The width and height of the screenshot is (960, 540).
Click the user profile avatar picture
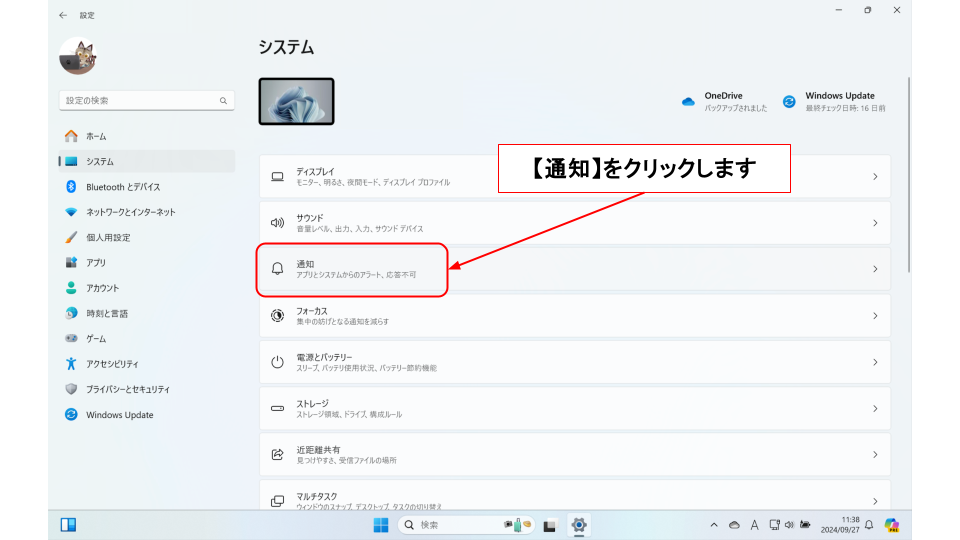77,57
